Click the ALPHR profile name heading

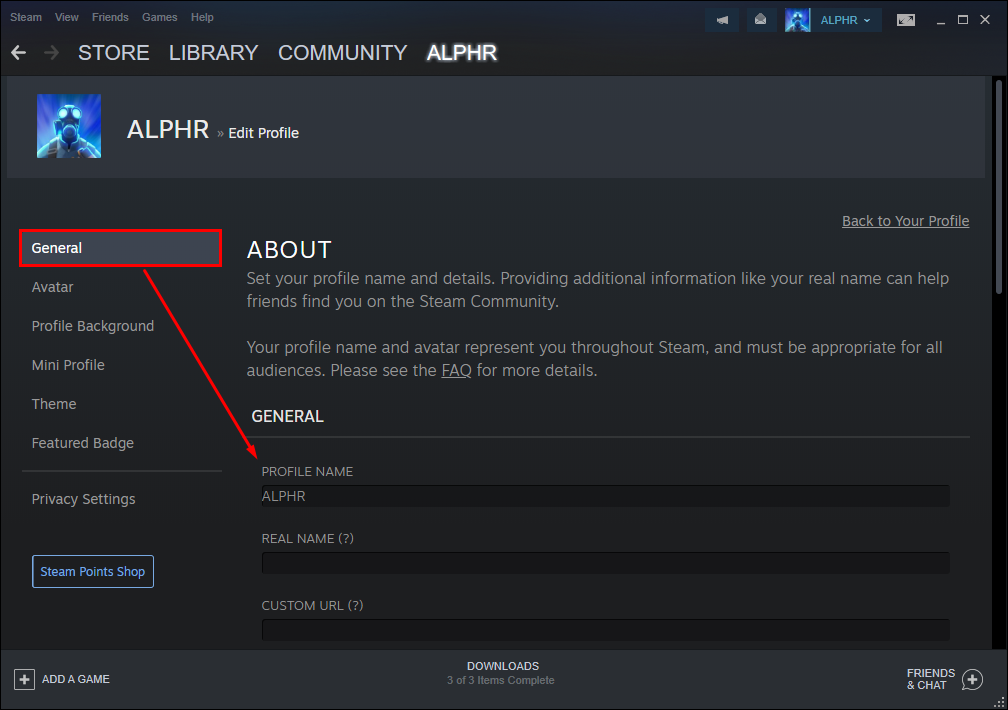pos(168,129)
